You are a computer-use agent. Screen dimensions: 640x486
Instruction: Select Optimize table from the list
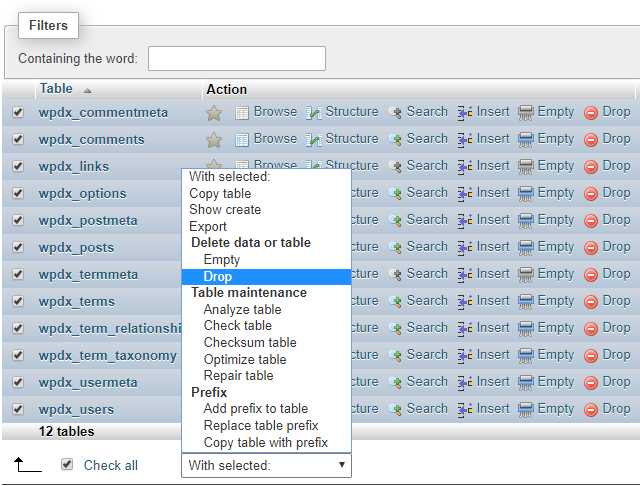[x=244, y=359]
